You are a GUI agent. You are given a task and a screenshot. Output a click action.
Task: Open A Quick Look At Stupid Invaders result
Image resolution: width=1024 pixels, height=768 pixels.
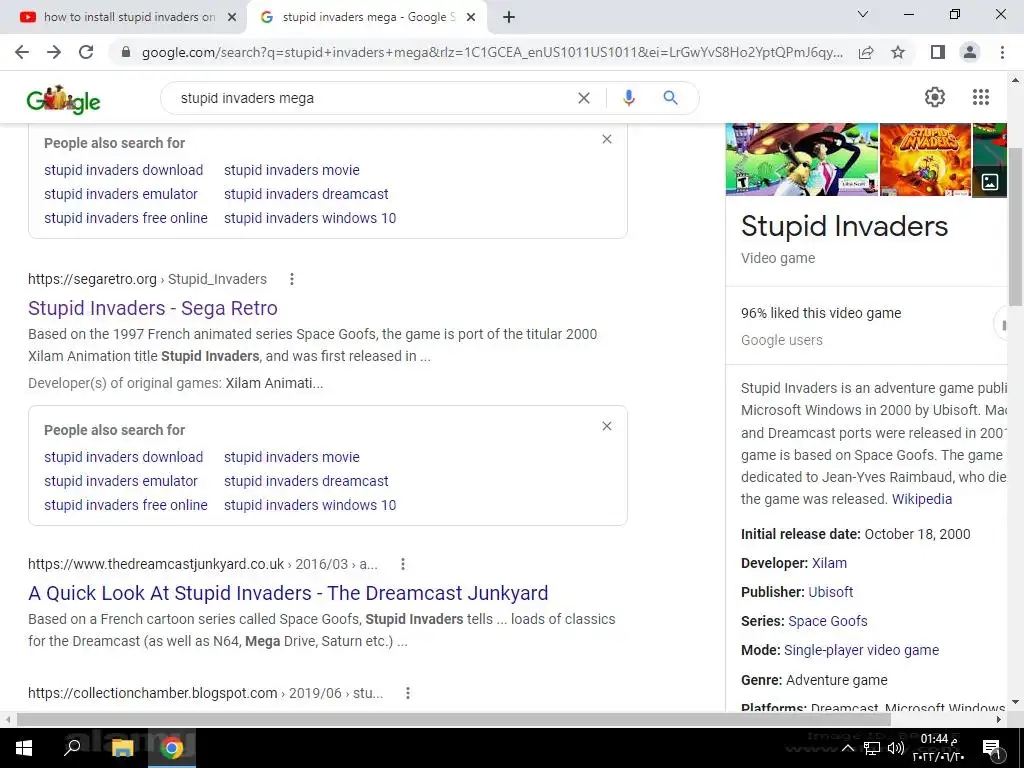pos(288,593)
